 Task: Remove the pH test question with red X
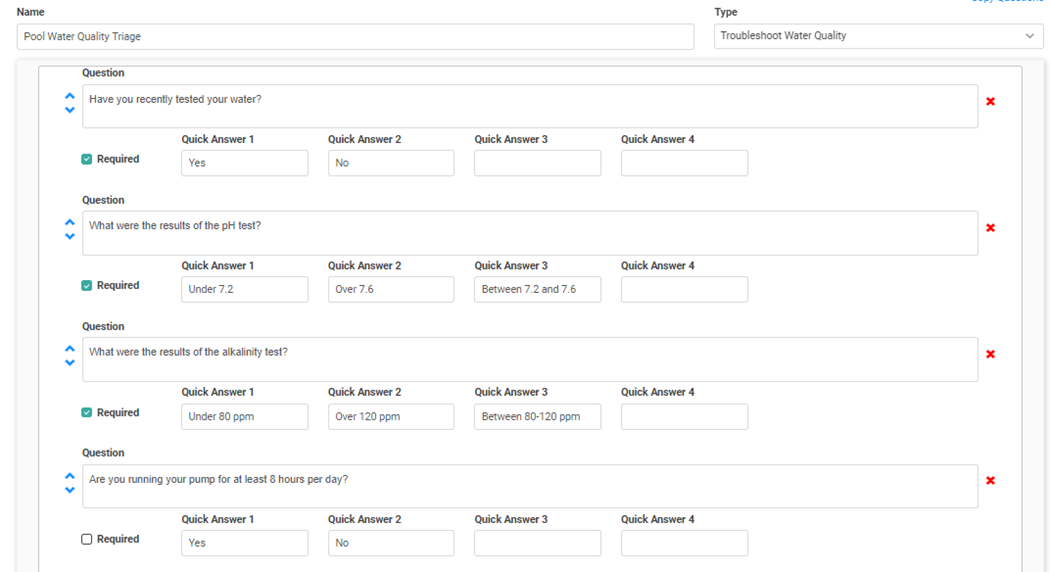click(x=990, y=228)
